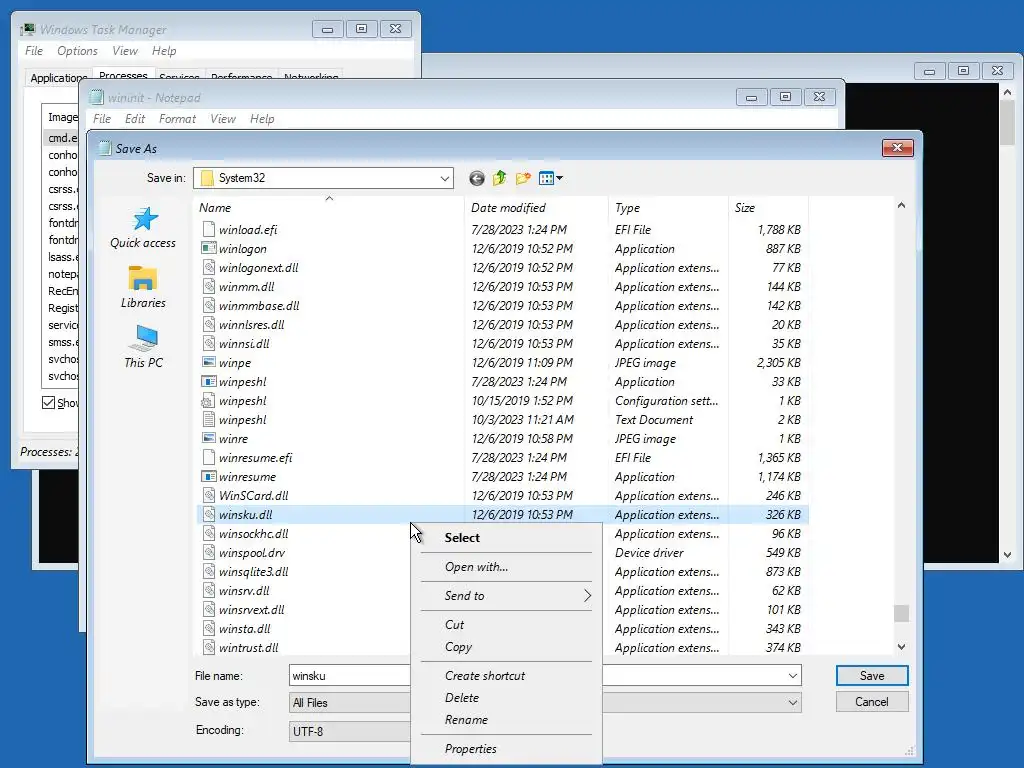Select the winsockhc.dll file icon
This screenshot has height=768, width=1024.
[x=208, y=533]
